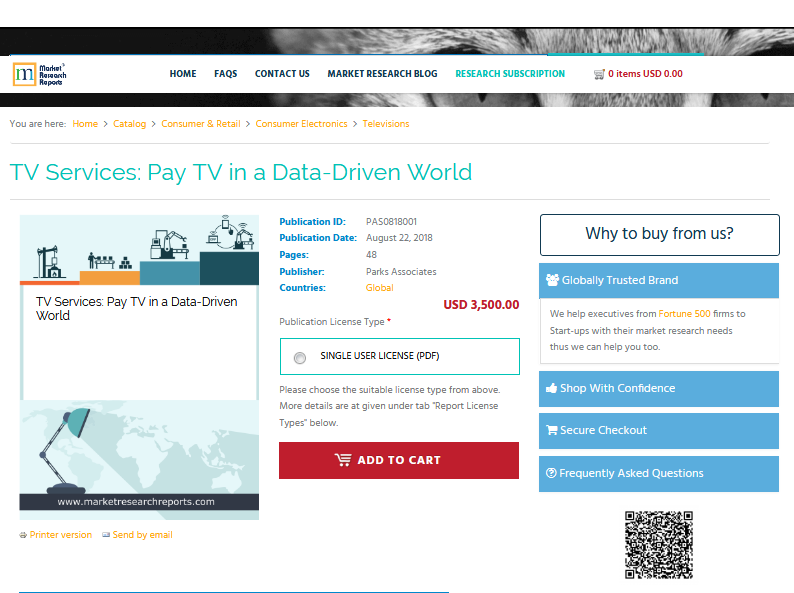Viewport: 794px width, 593px height.
Task: Click the report cover thumbnail image
Action: point(139,367)
